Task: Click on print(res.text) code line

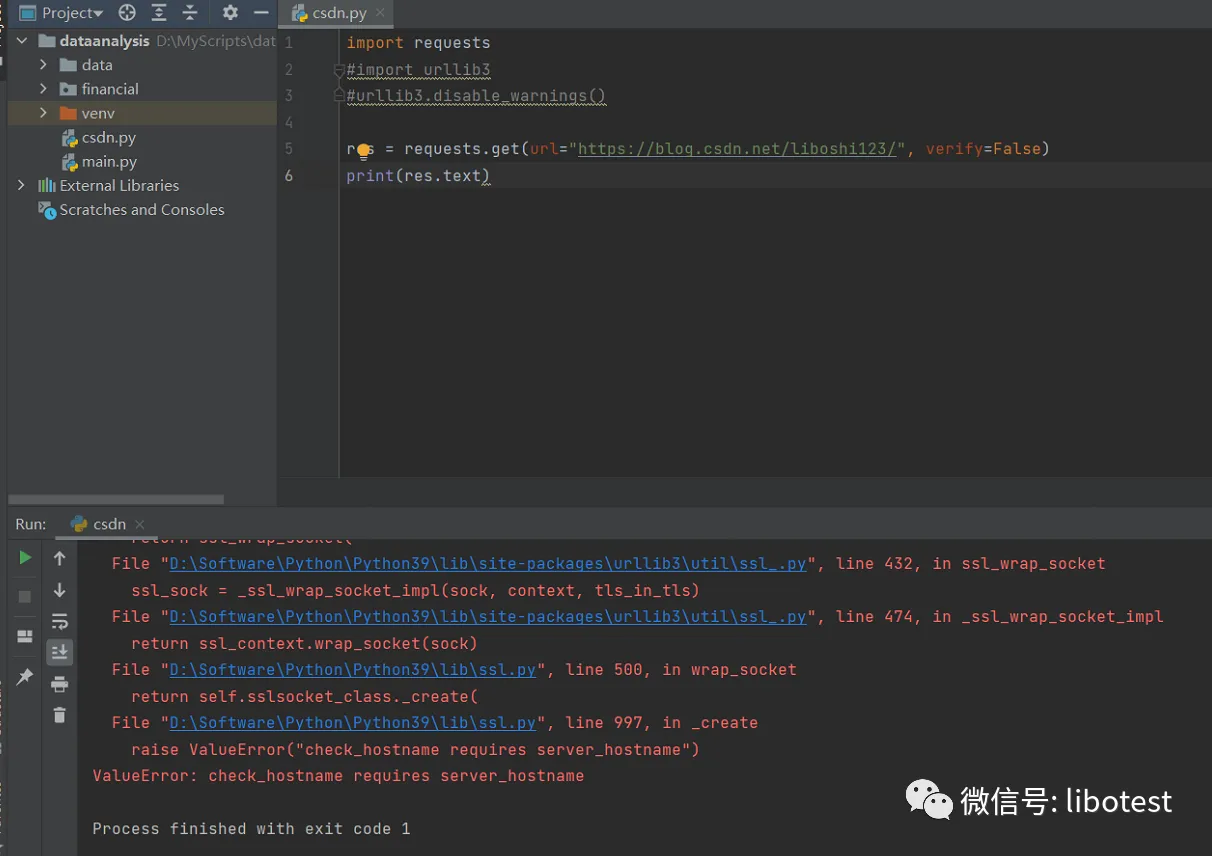Action: tap(418, 176)
